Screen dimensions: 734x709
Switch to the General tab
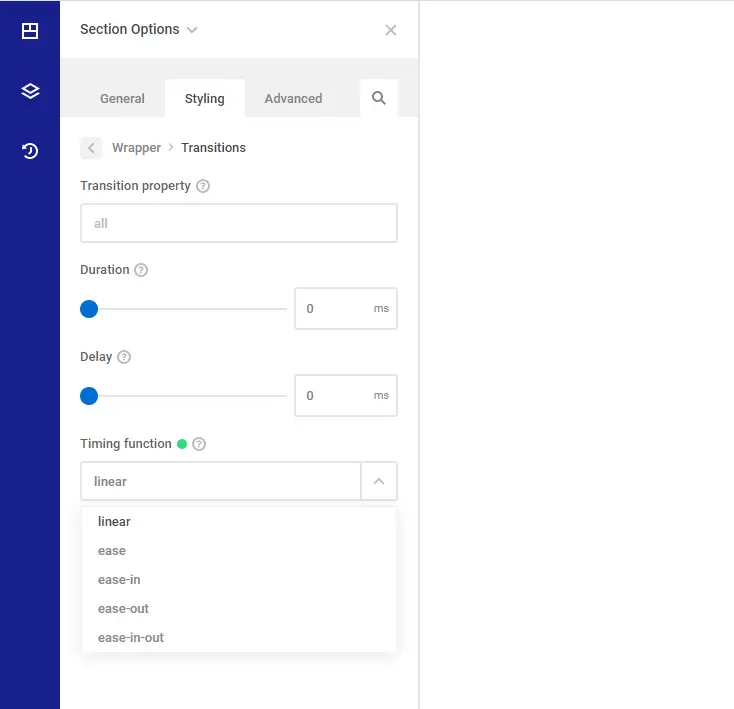point(122,98)
